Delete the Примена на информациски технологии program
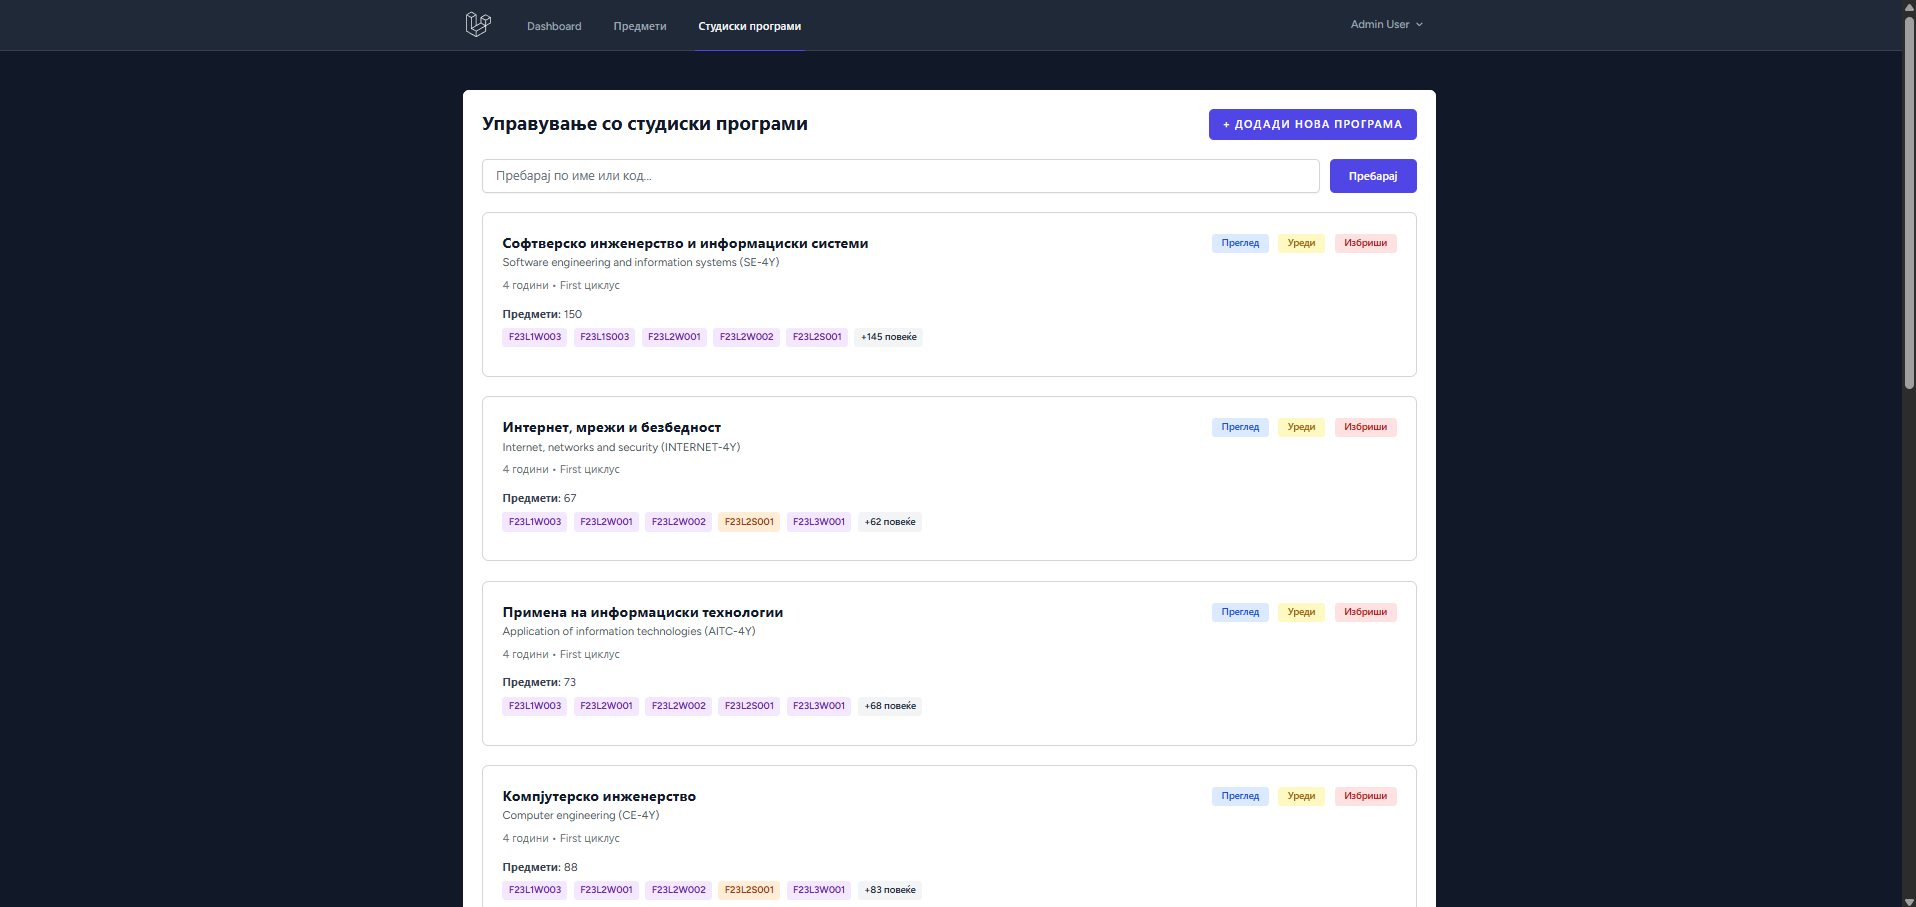Screen dimensions: 1916x907 point(1365,612)
